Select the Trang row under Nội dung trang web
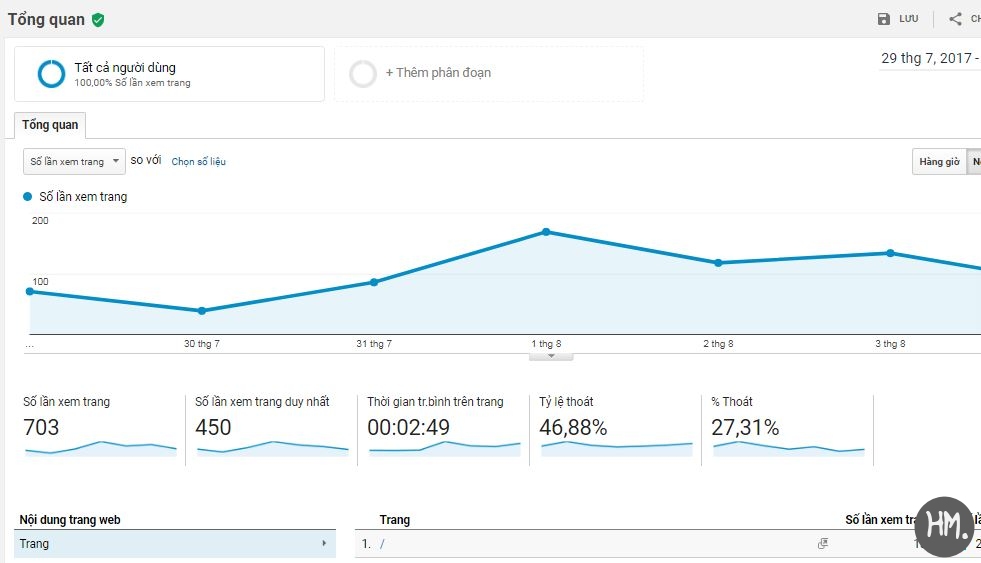Viewport: 981px width, 563px height. coord(175,544)
